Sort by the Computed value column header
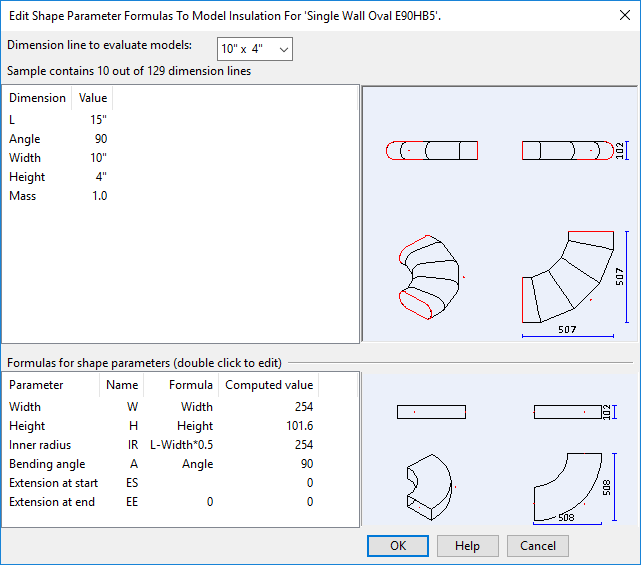This screenshot has height=565, width=641. pyautogui.click(x=268, y=385)
